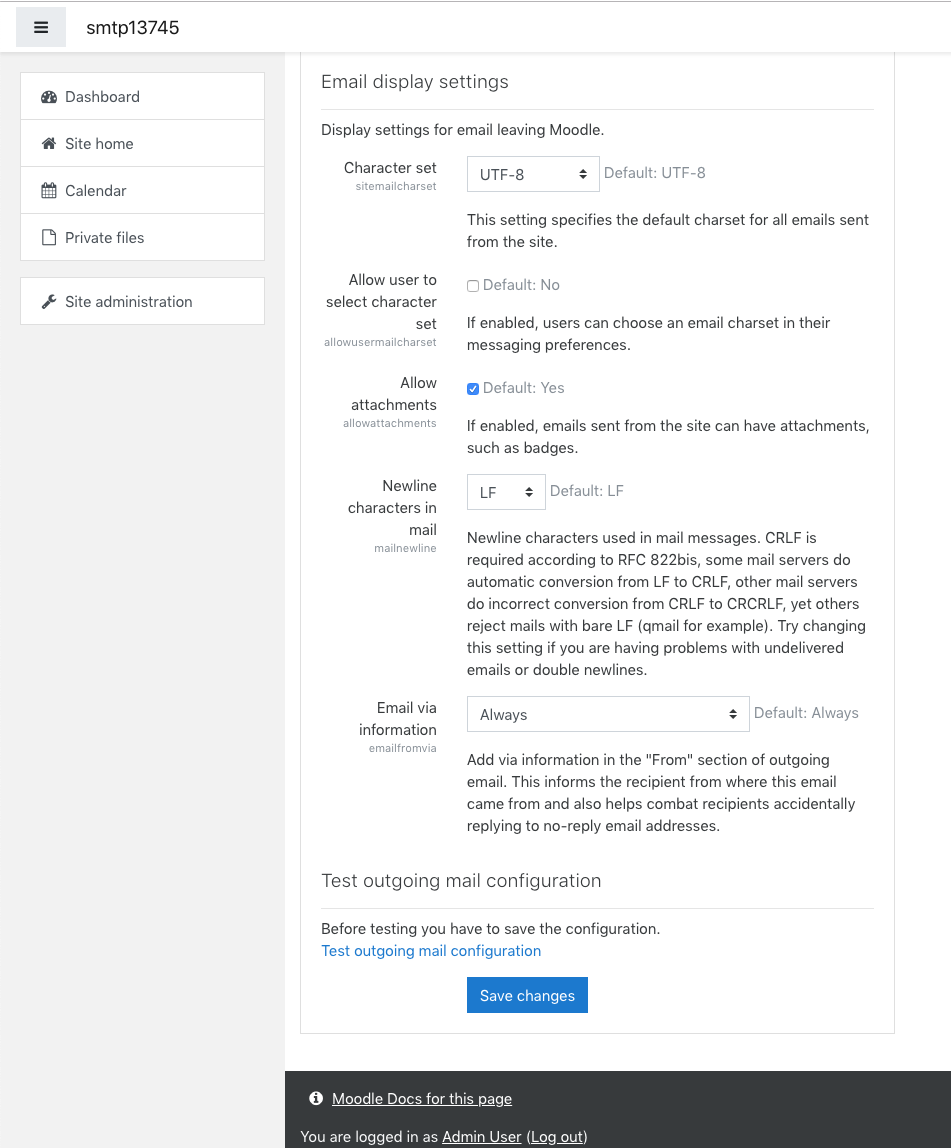
Task: Open the Newline characters LF dropdown
Action: pos(506,492)
